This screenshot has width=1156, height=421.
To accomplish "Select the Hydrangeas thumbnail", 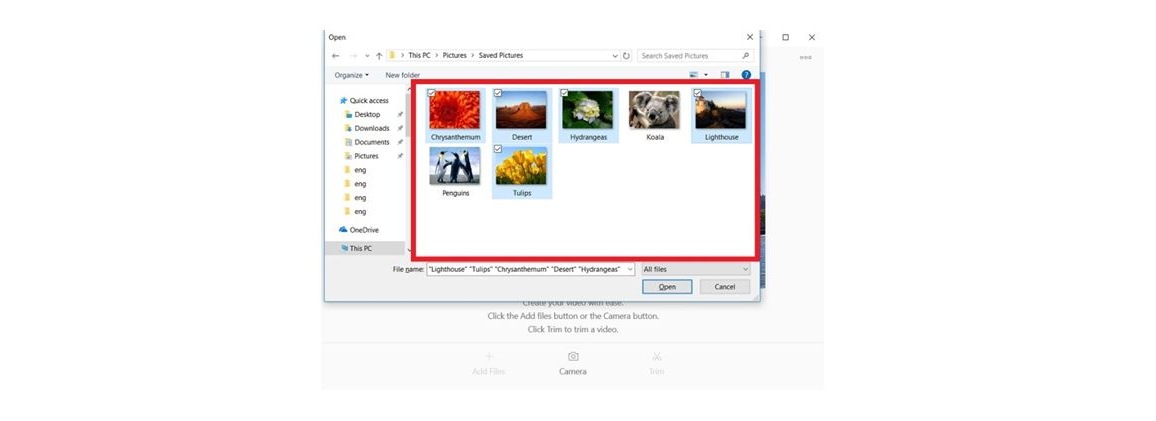I will coord(588,110).
